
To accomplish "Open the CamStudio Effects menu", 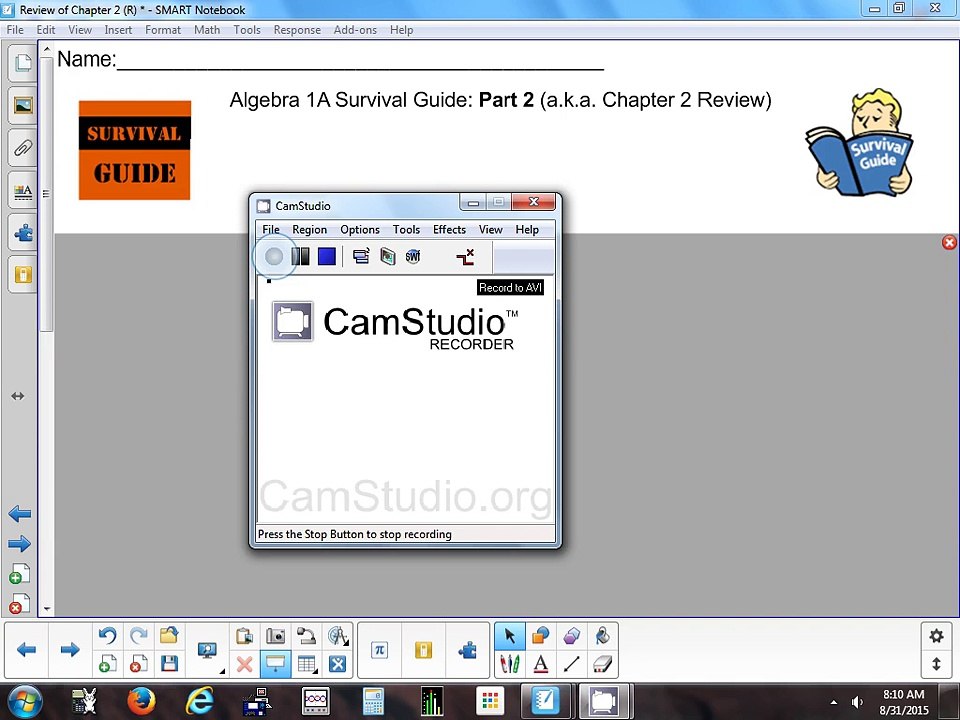I will (449, 230).
